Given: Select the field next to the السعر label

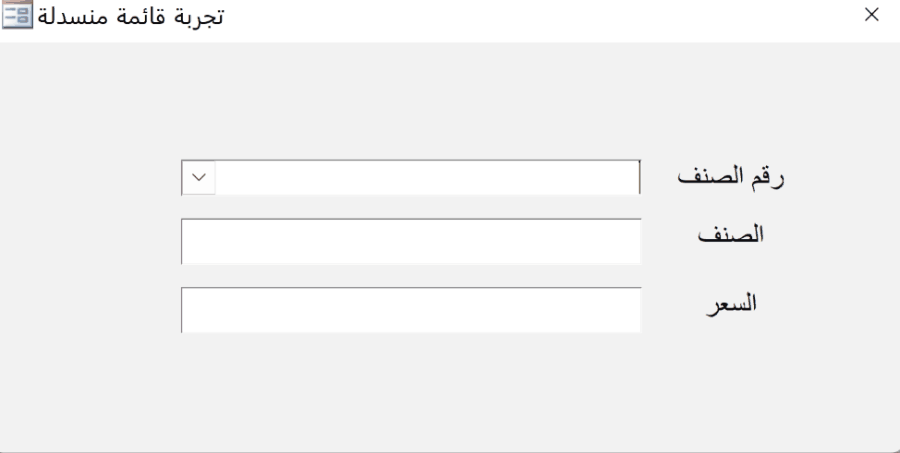Looking at the screenshot, I should point(410,309).
